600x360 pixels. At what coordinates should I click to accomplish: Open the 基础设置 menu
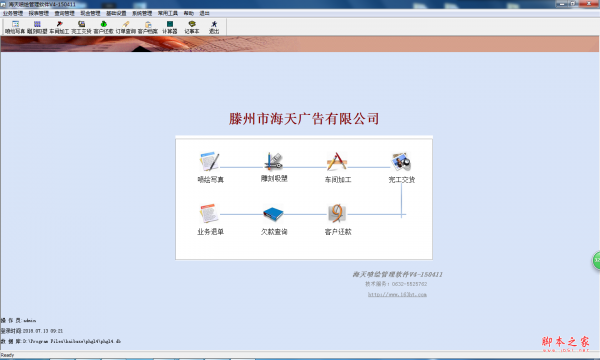116,13
